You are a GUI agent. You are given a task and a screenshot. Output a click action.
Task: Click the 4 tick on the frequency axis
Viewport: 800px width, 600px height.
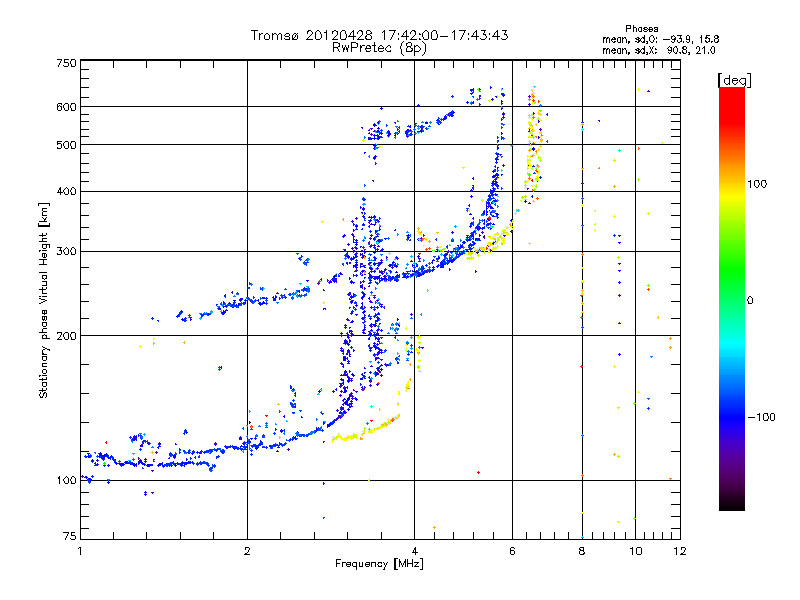pos(414,551)
